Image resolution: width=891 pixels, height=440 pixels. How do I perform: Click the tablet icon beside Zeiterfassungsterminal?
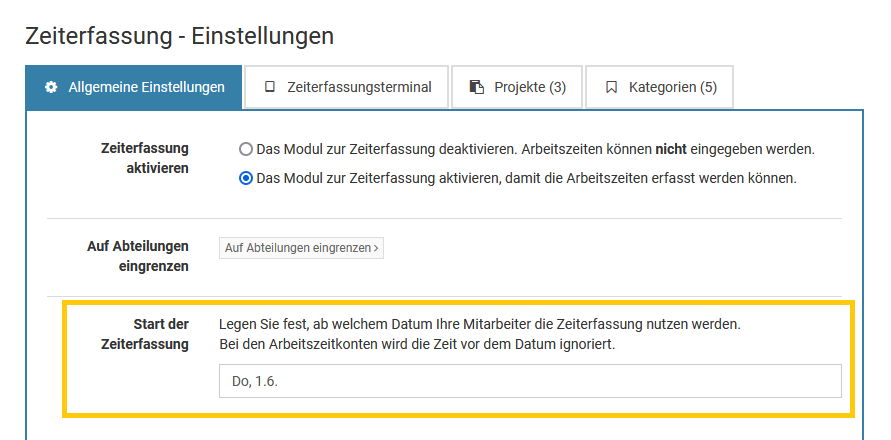click(x=269, y=88)
